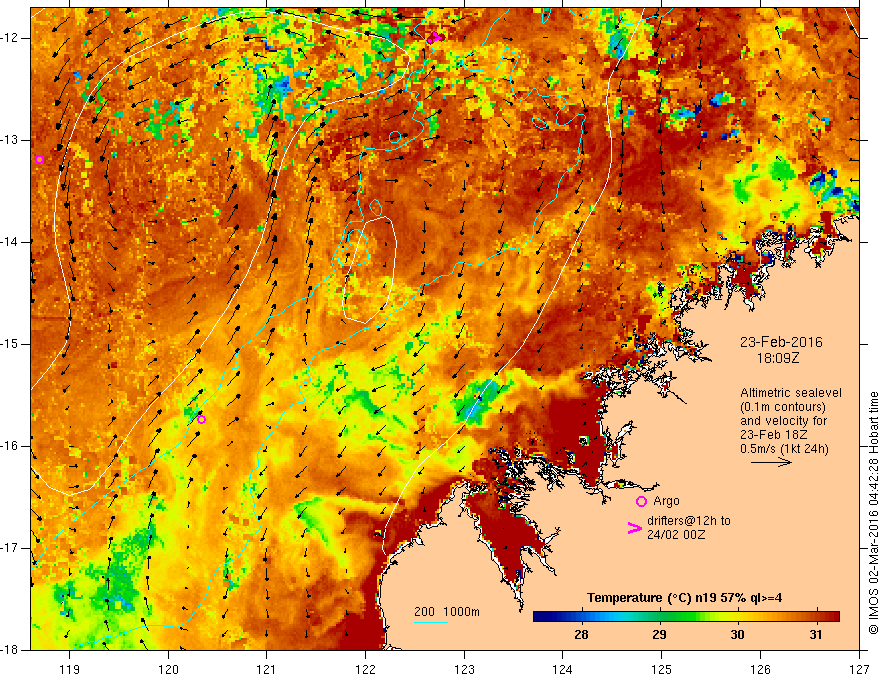
Task: Click the latitude label '-18'
Action: [x=11, y=650]
